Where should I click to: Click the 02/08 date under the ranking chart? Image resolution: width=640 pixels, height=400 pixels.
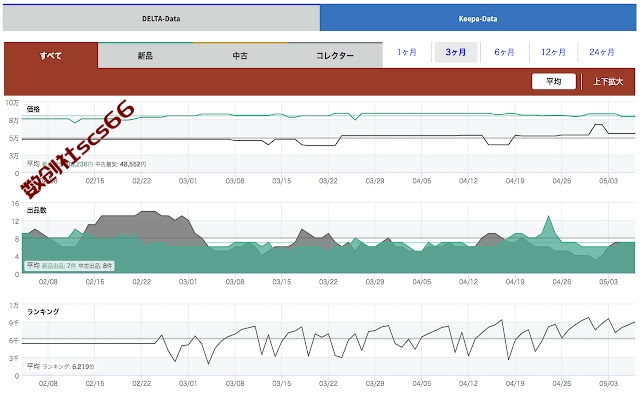48,383
